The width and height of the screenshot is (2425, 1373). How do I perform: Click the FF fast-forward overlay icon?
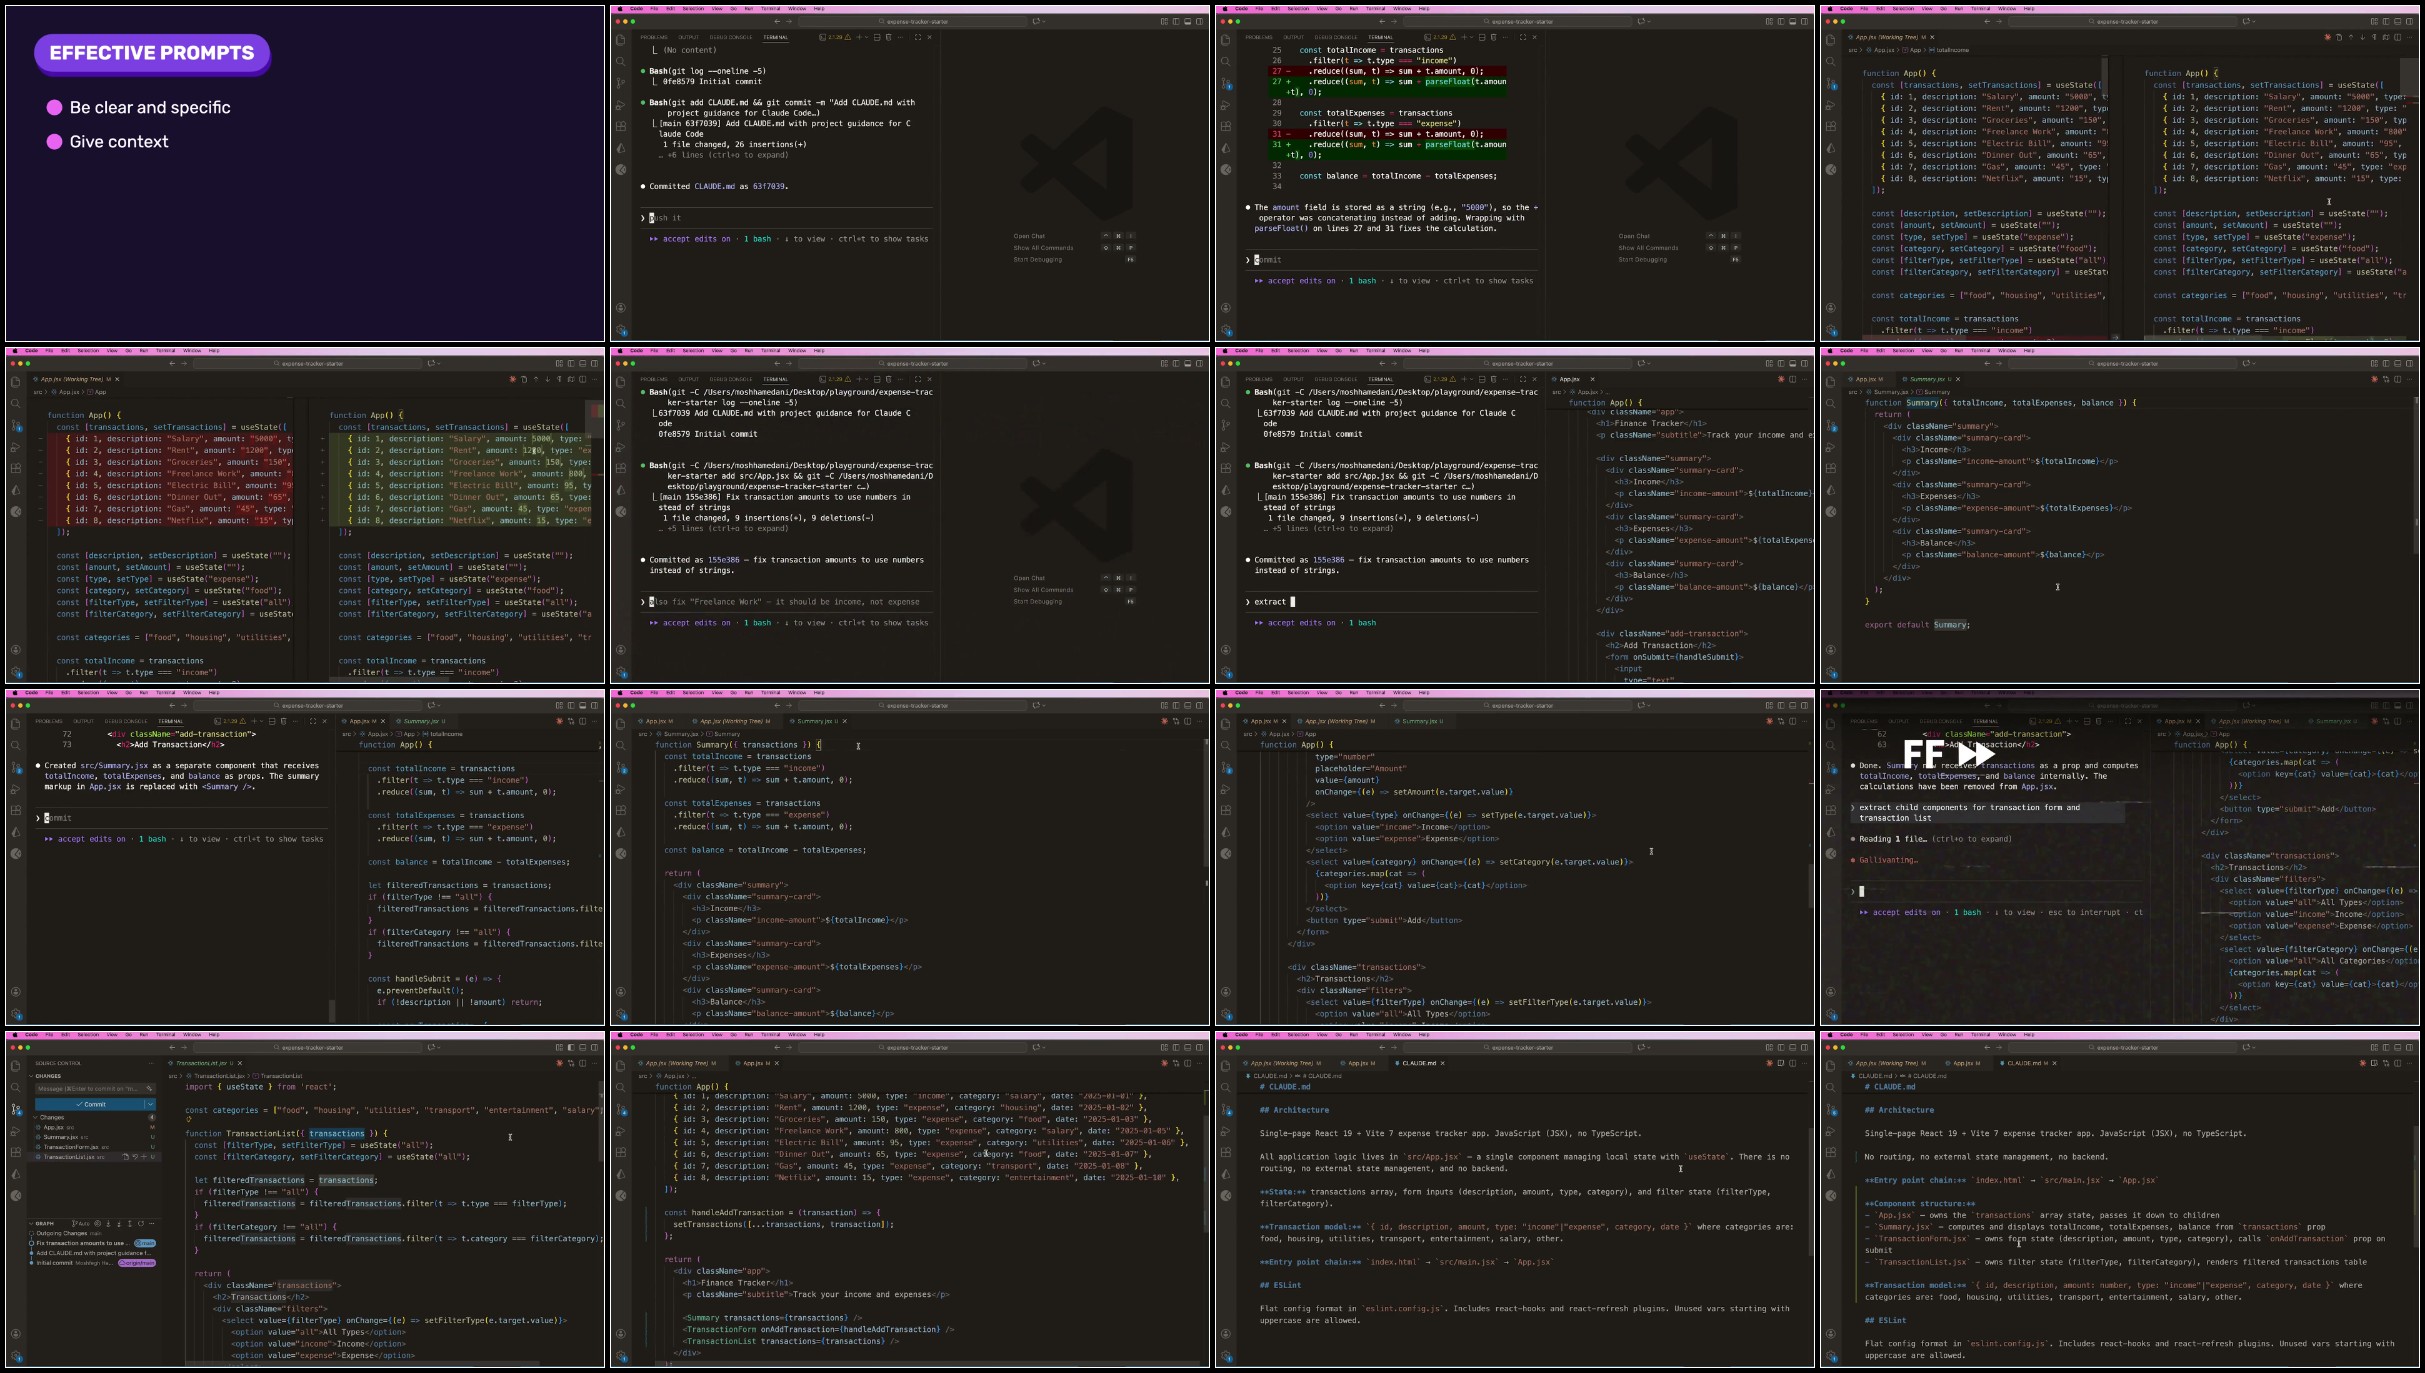pos(1948,755)
